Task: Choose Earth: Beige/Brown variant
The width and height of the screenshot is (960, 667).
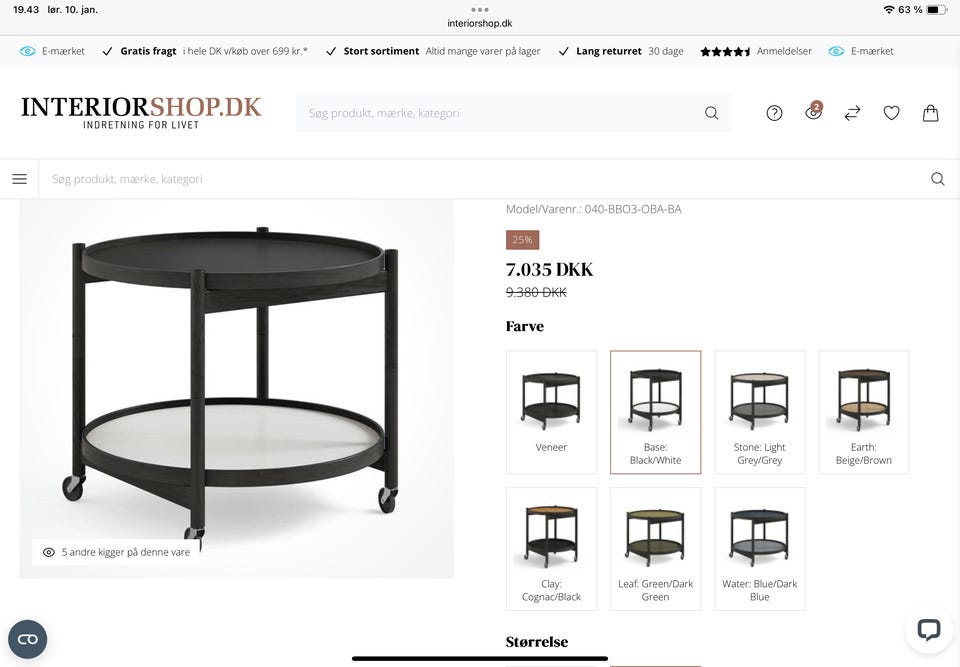Action: click(x=863, y=412)
